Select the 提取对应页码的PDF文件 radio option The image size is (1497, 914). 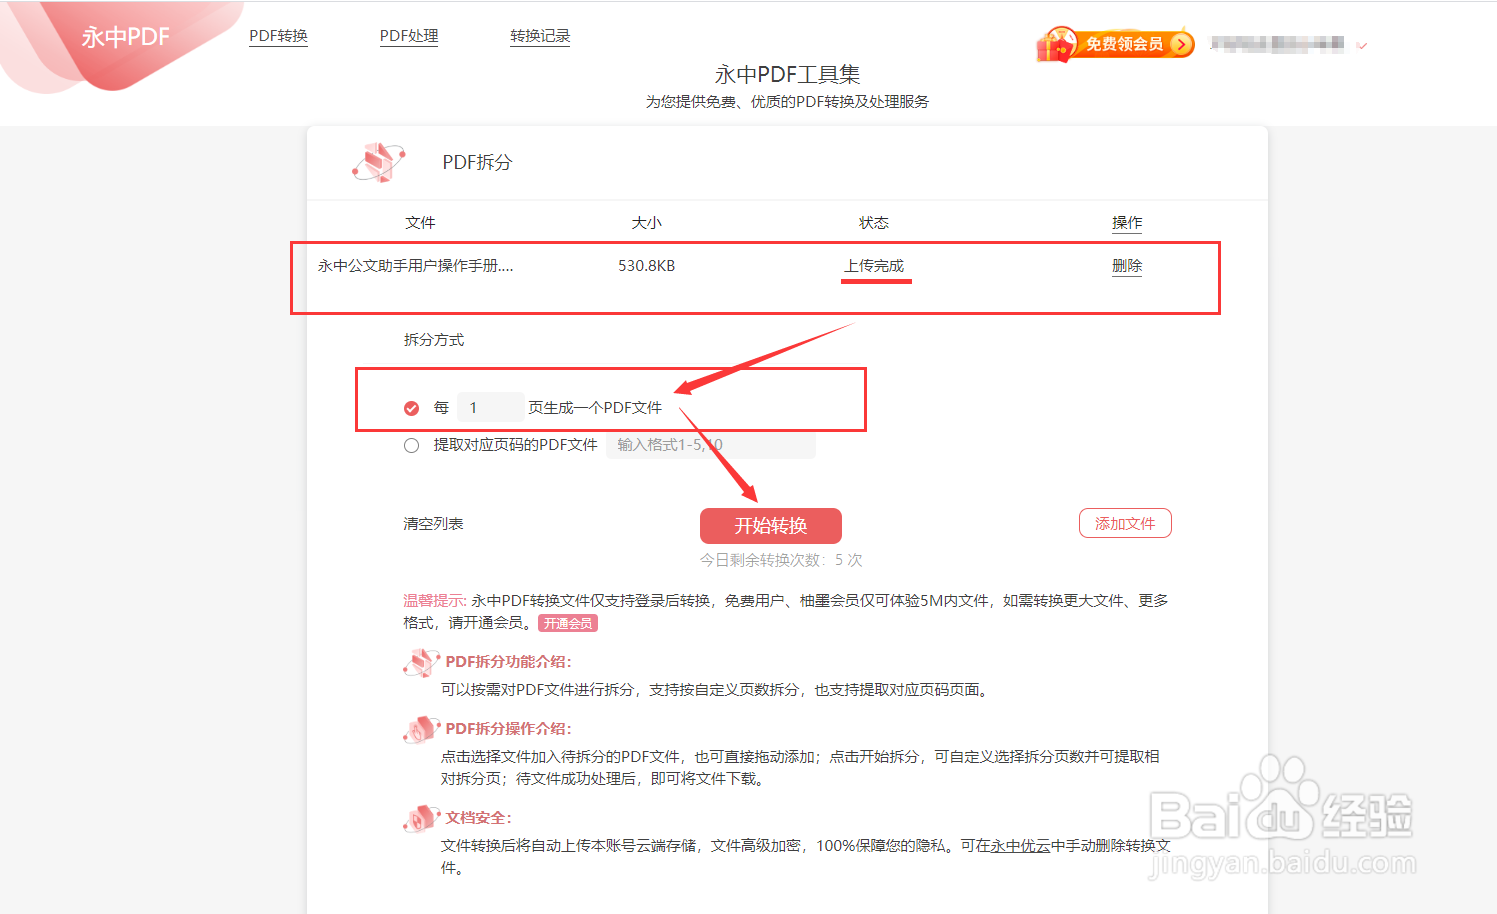[x=411, y=446]
